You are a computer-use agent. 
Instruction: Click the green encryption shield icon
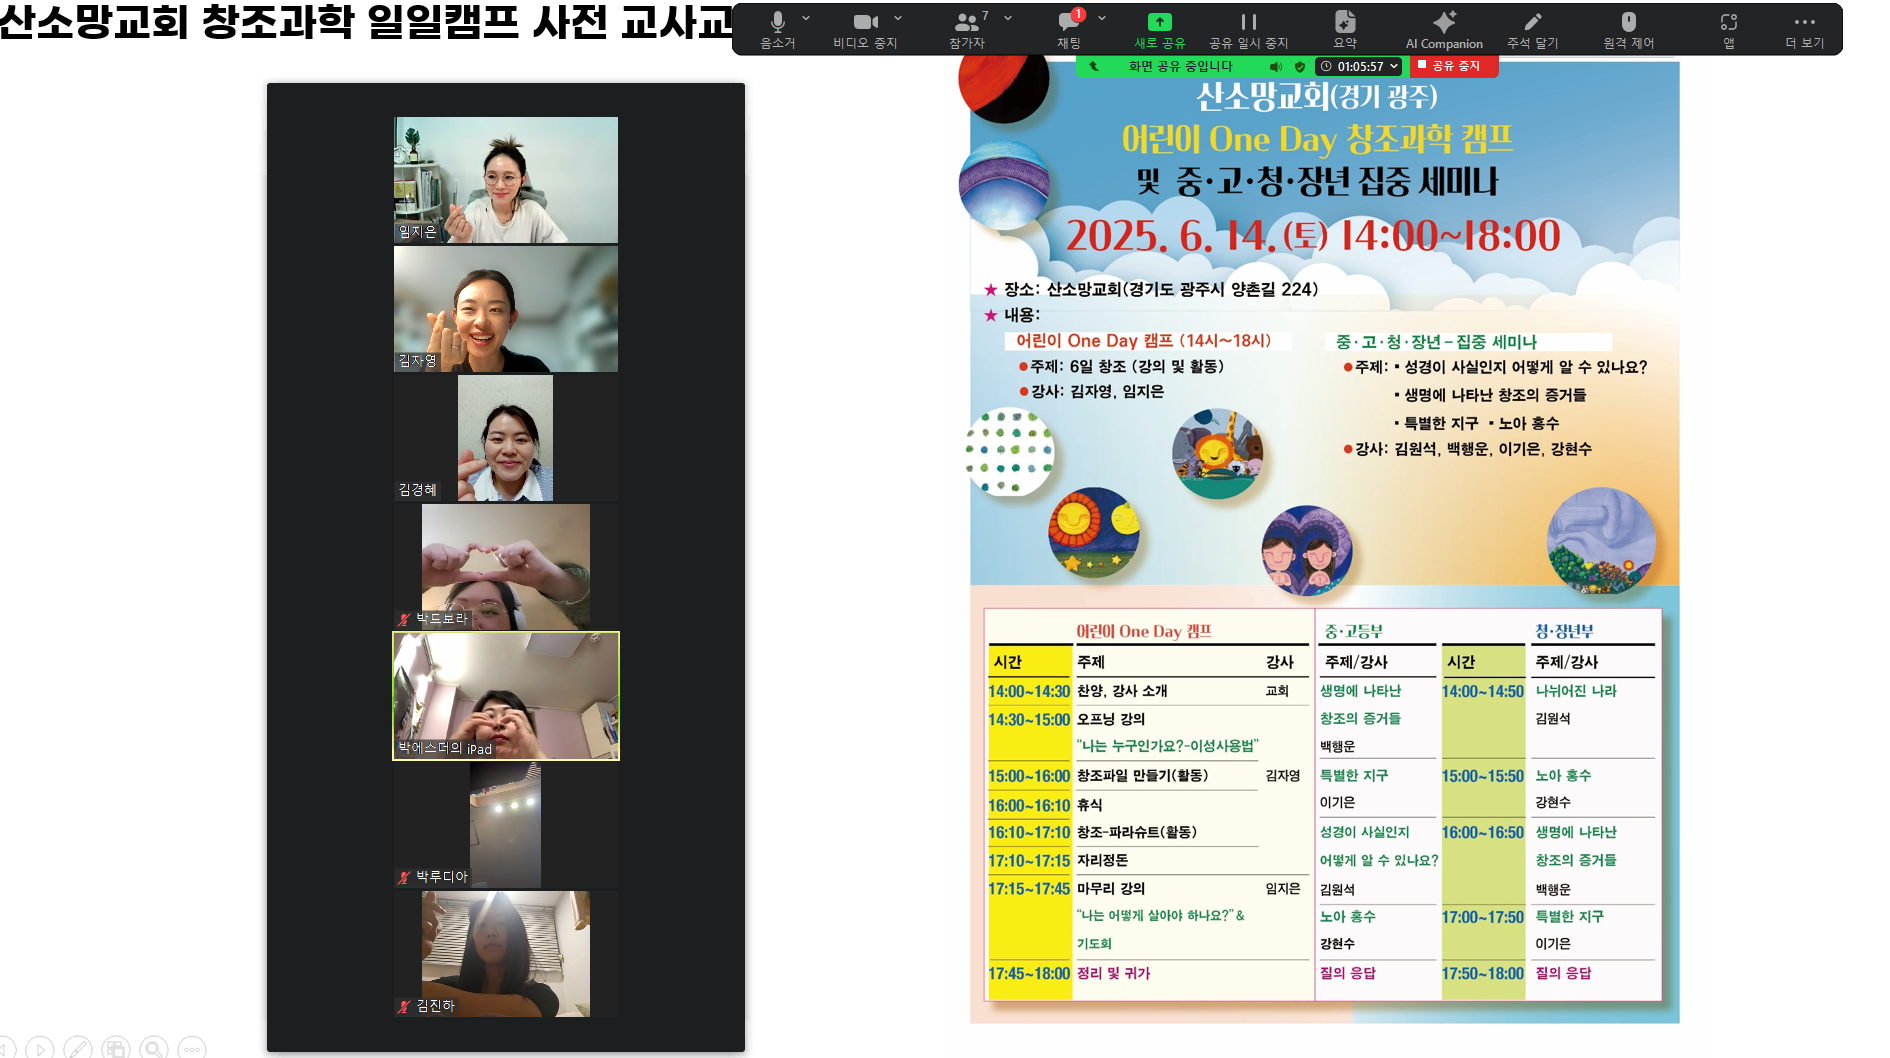pos(1300,66)
